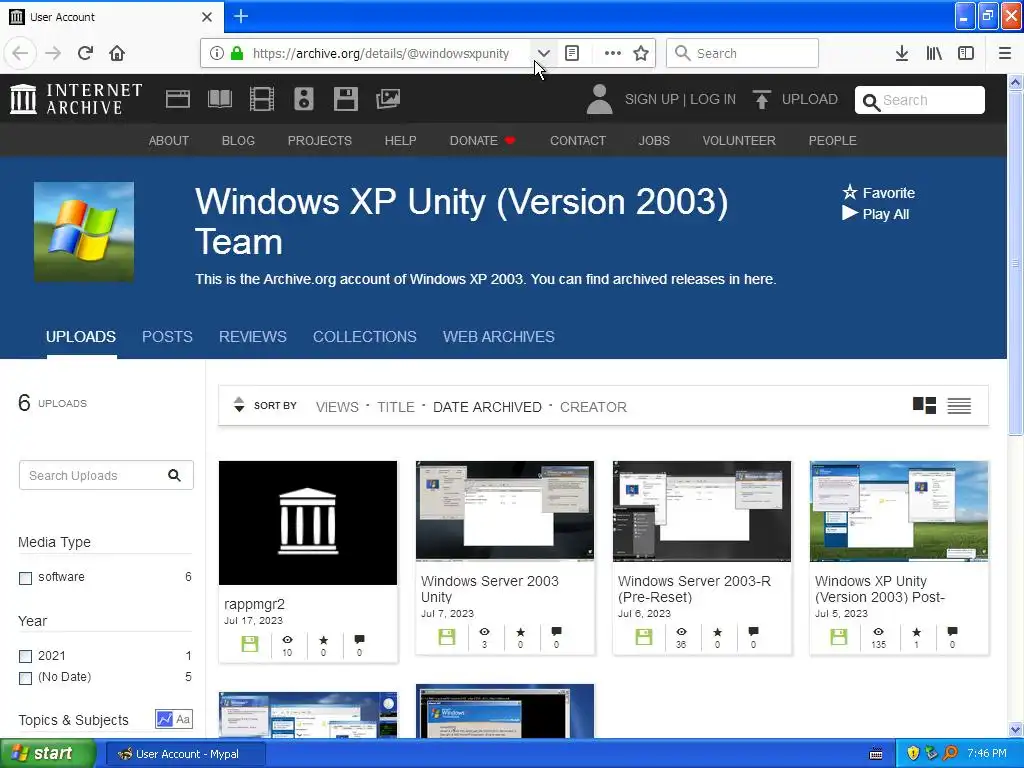Screen dimensions: 1024x768
Task: Check the software media type checkbox
Action: pyautogui.click(x=25, y=578)
